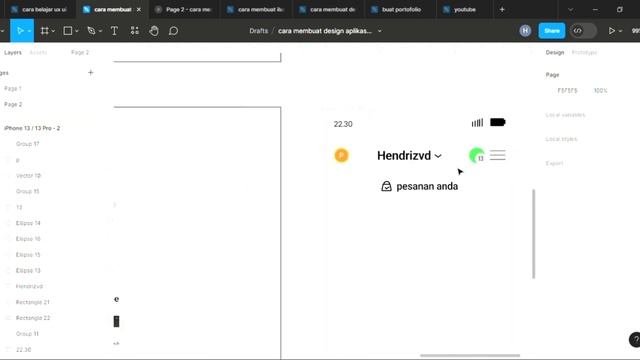640x360 pixels.
Task: Select the iPhone 13 / 13 Pro - 2 frame layer
Action: 32,128
